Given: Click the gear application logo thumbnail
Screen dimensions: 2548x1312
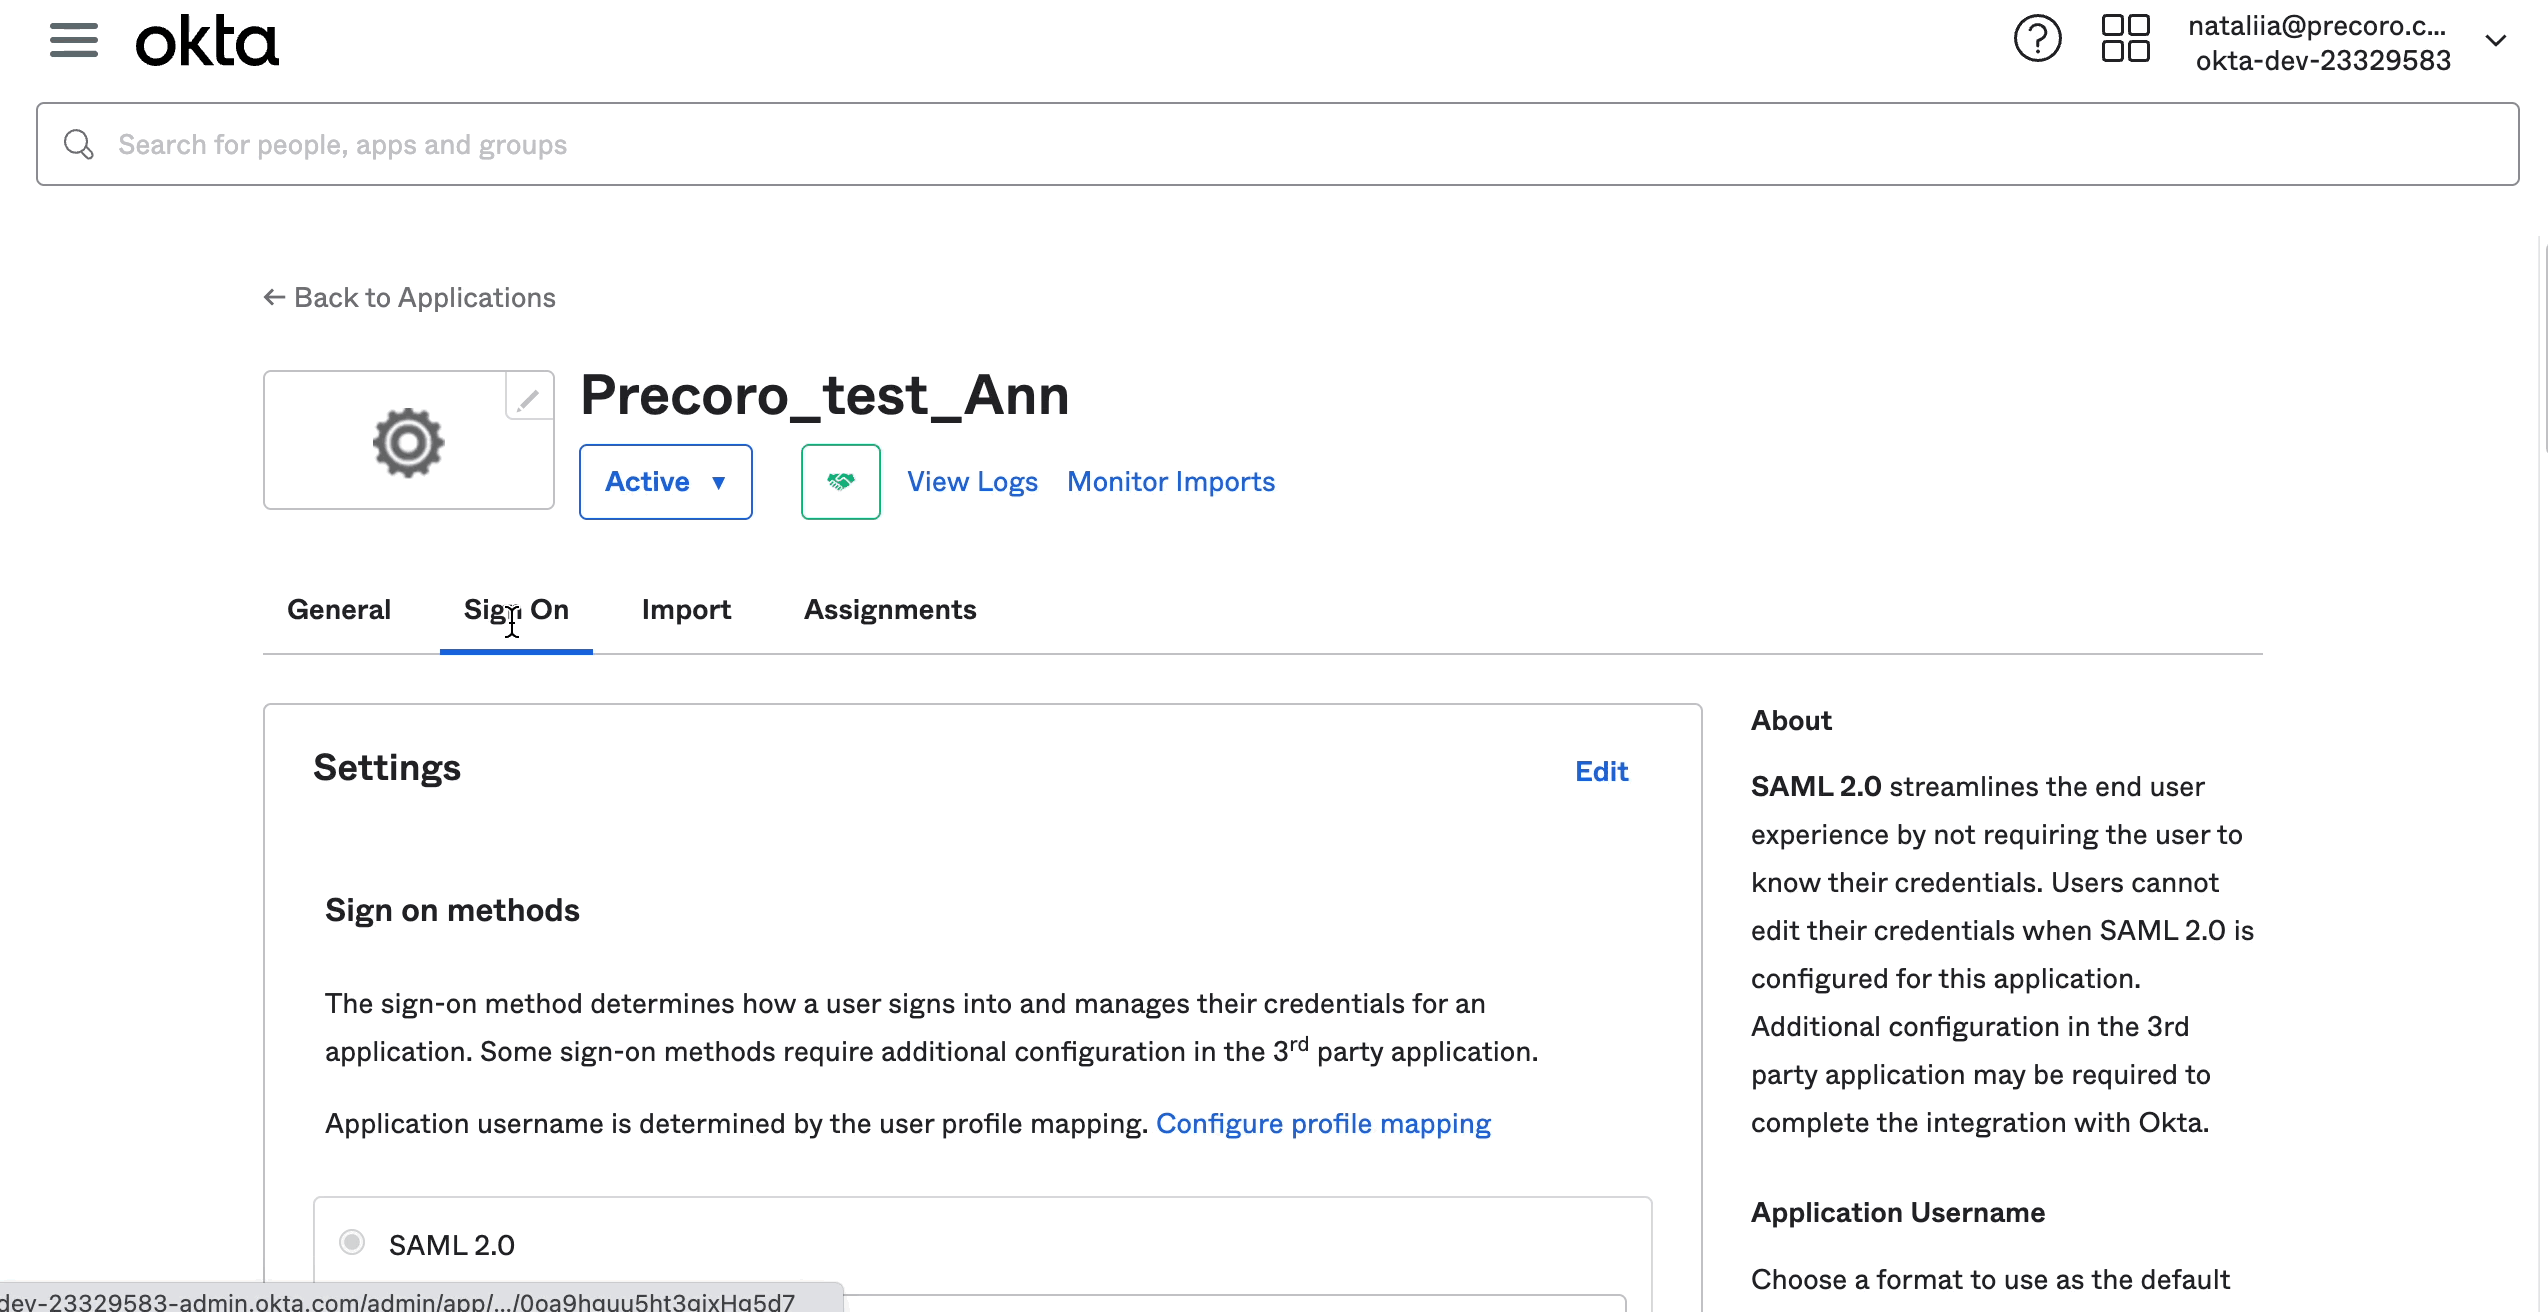Looking at the screenshot, I should [x=408, y=441].
